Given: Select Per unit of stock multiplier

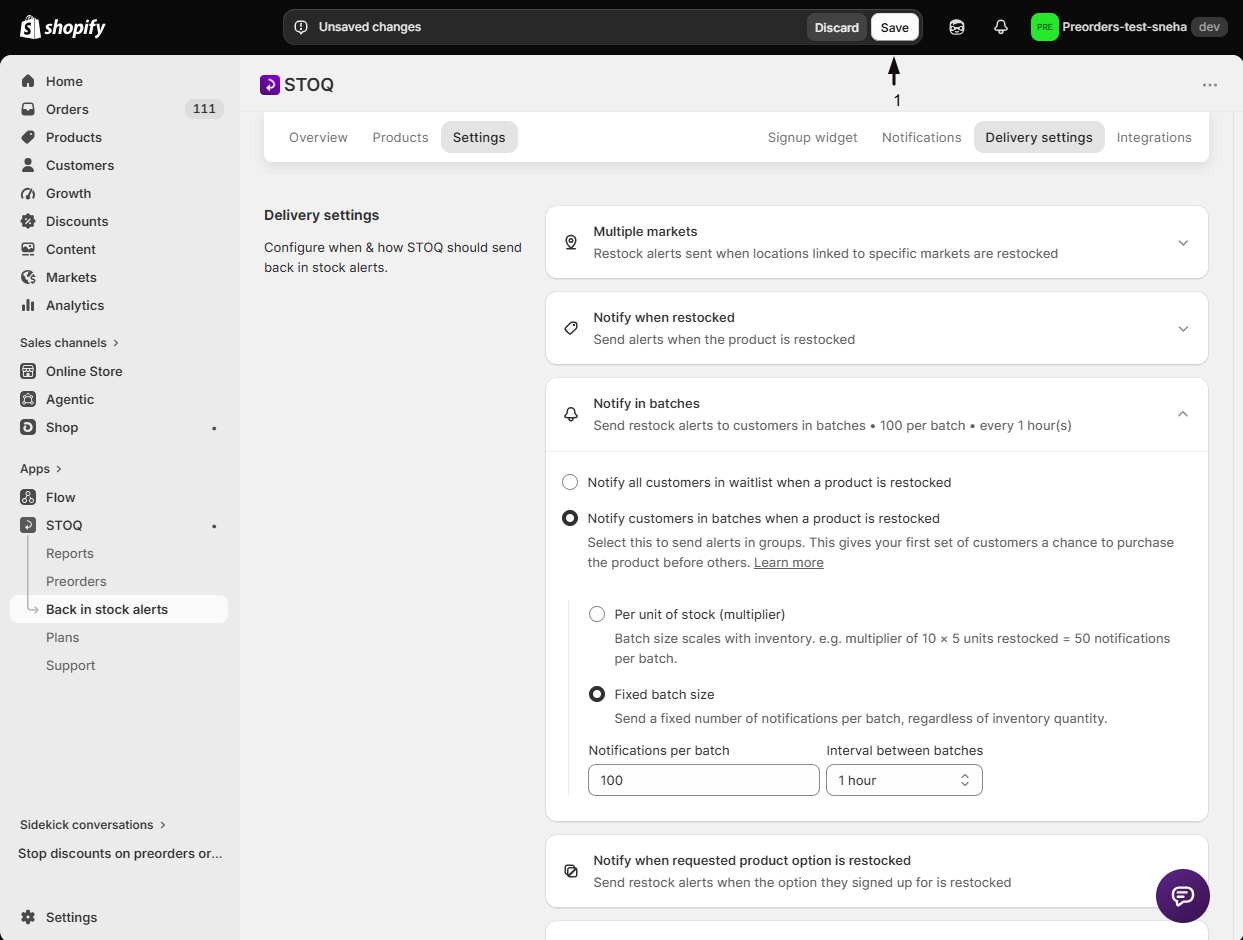Looking at the screenshot, I should point(597,614).
